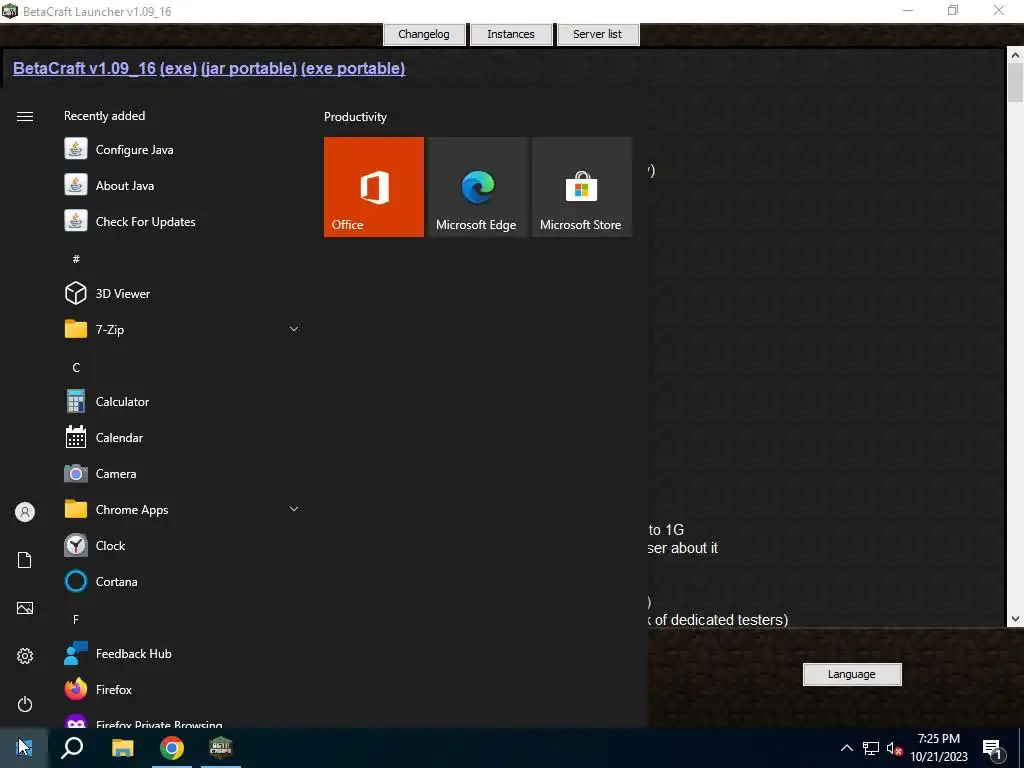Open Settings gear in Start sidebar
Screen dimensions: 1024x768
pyautogui.click(x=25, y=656)
